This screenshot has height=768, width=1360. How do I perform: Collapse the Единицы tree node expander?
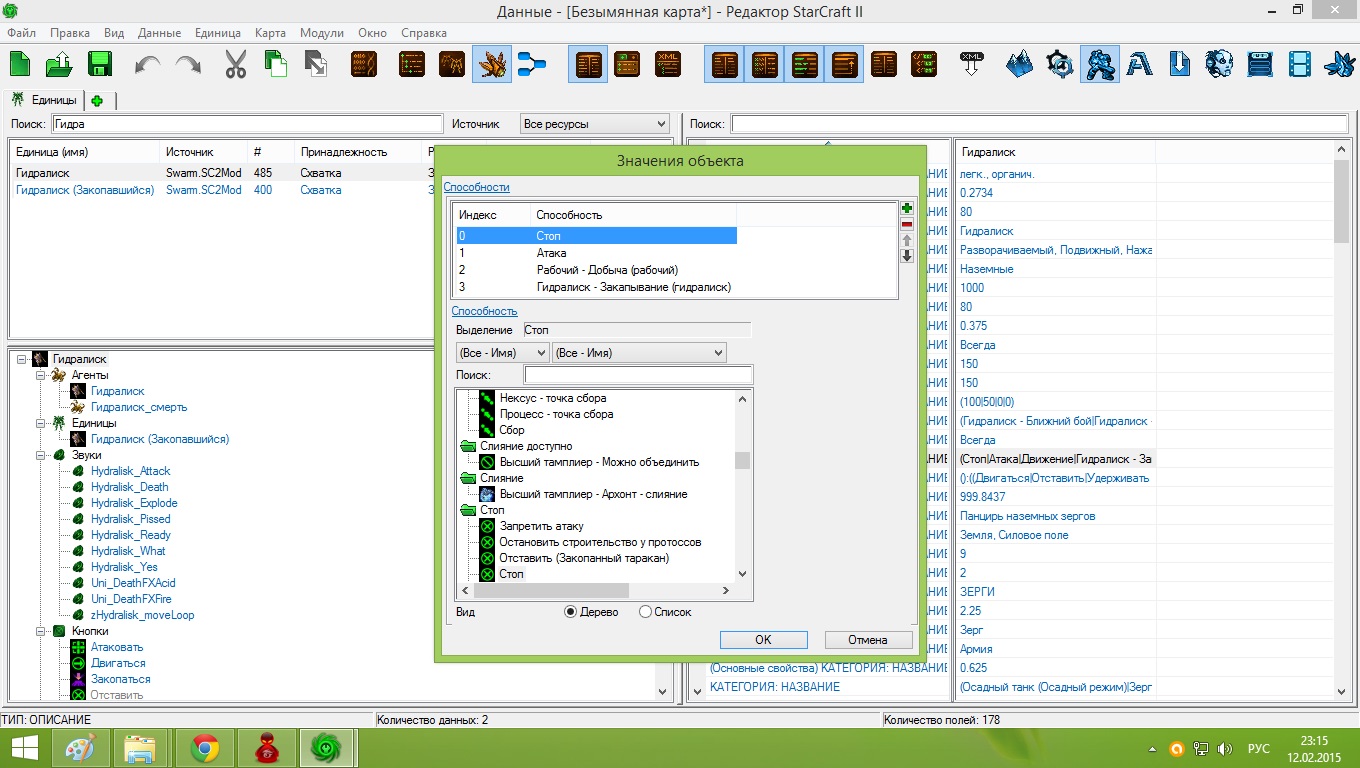point(39,423)
